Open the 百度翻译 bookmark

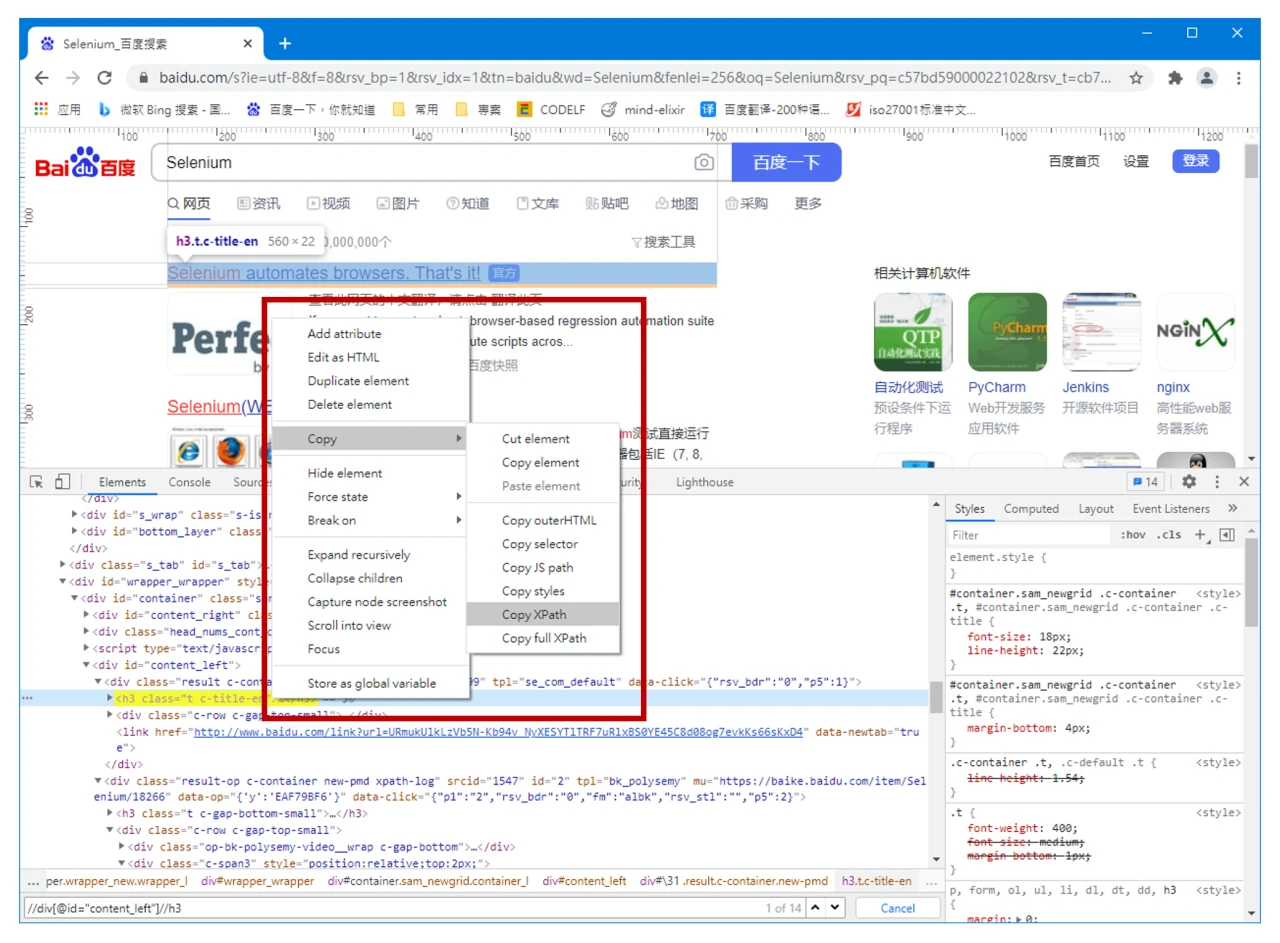765,110
